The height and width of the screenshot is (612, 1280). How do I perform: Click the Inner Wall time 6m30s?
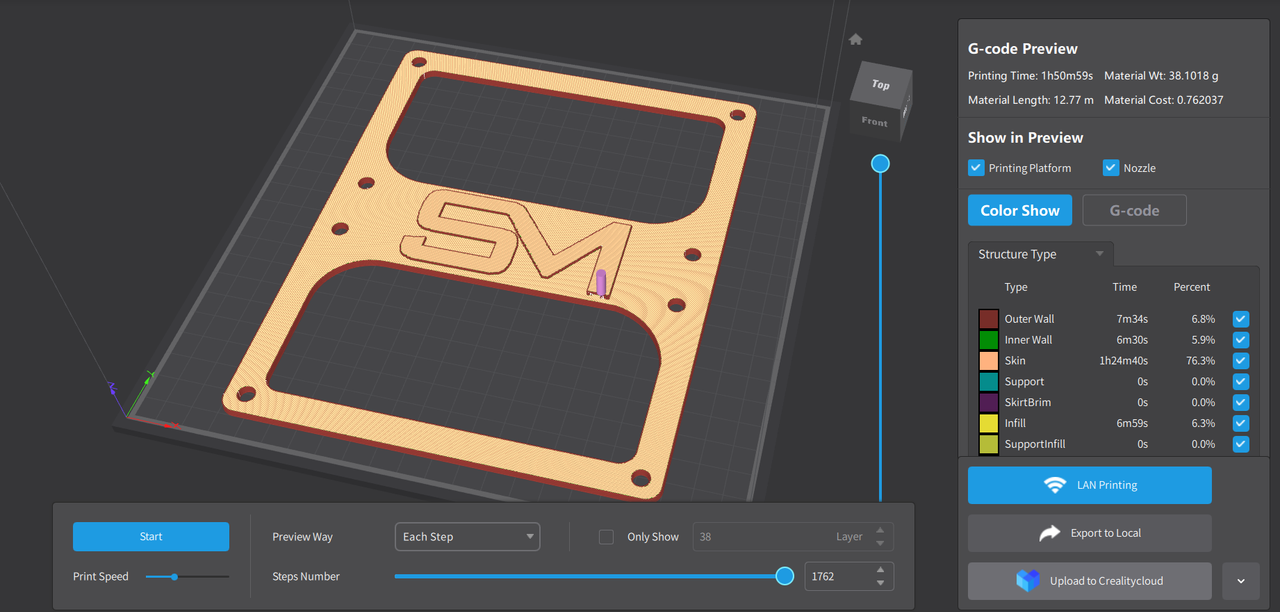pyautogui.click(x=1131, y=340)
